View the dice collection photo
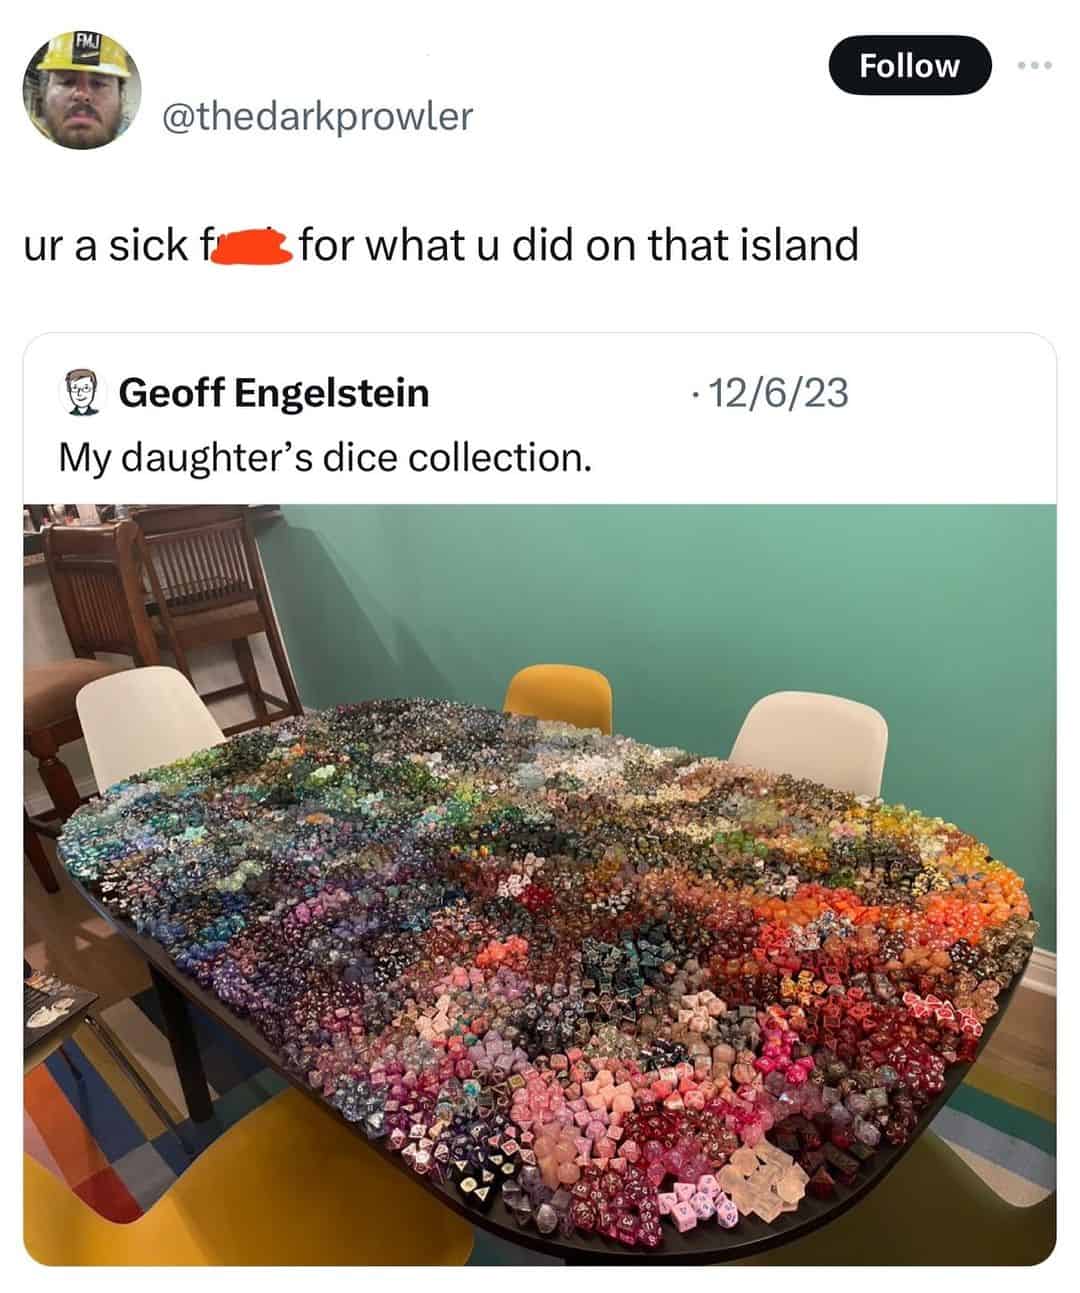 tap(540, 885)
